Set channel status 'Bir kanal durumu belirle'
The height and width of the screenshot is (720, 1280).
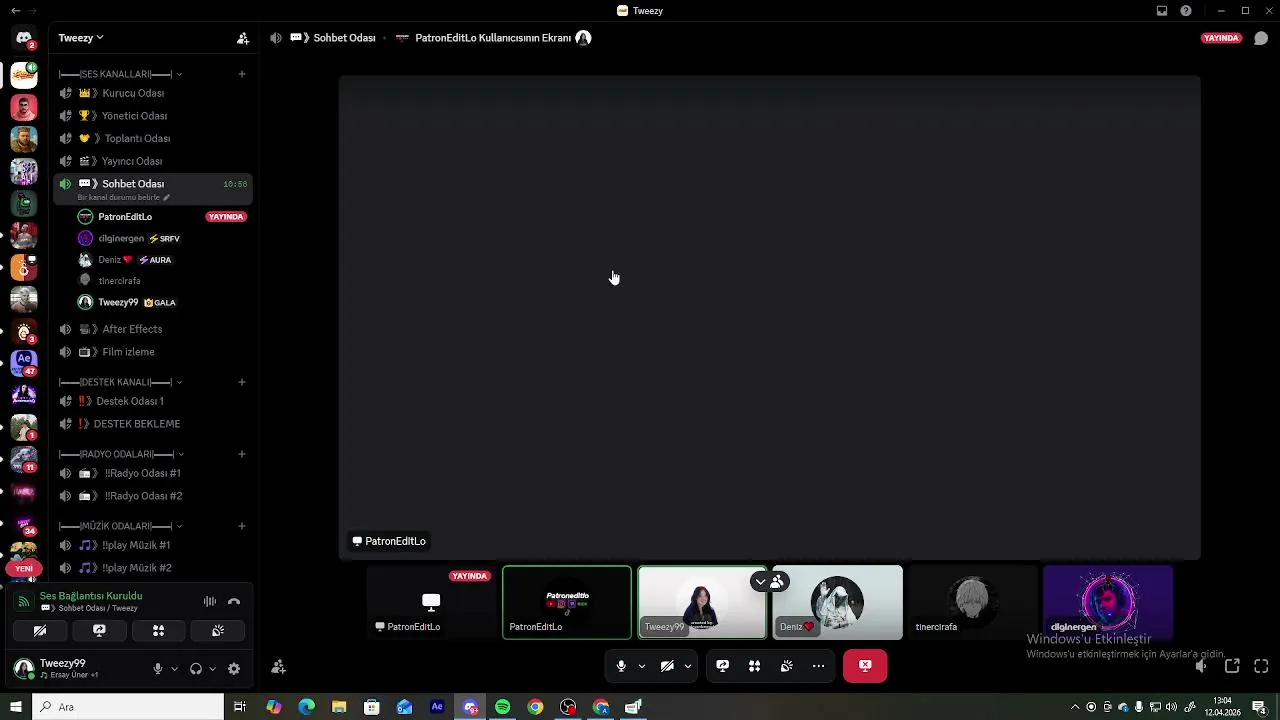pos(124,198)
